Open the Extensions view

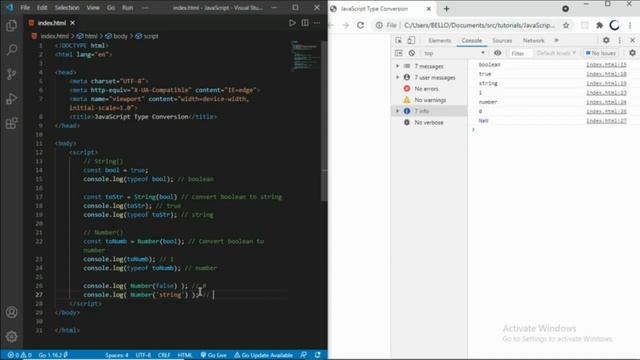(x=11, y=123)
